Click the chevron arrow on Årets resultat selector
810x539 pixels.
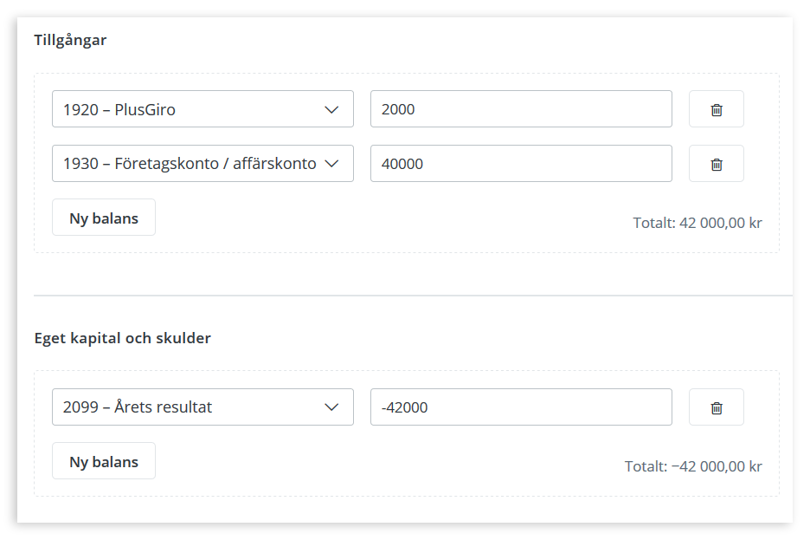332,407
